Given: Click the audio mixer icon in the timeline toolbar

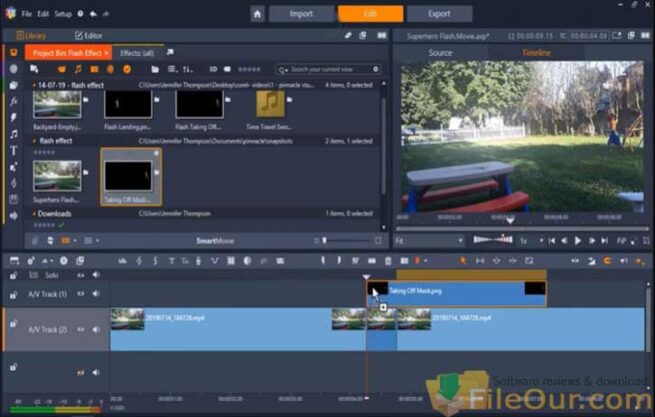Looking at the screenshot, I should pos(122,261).
